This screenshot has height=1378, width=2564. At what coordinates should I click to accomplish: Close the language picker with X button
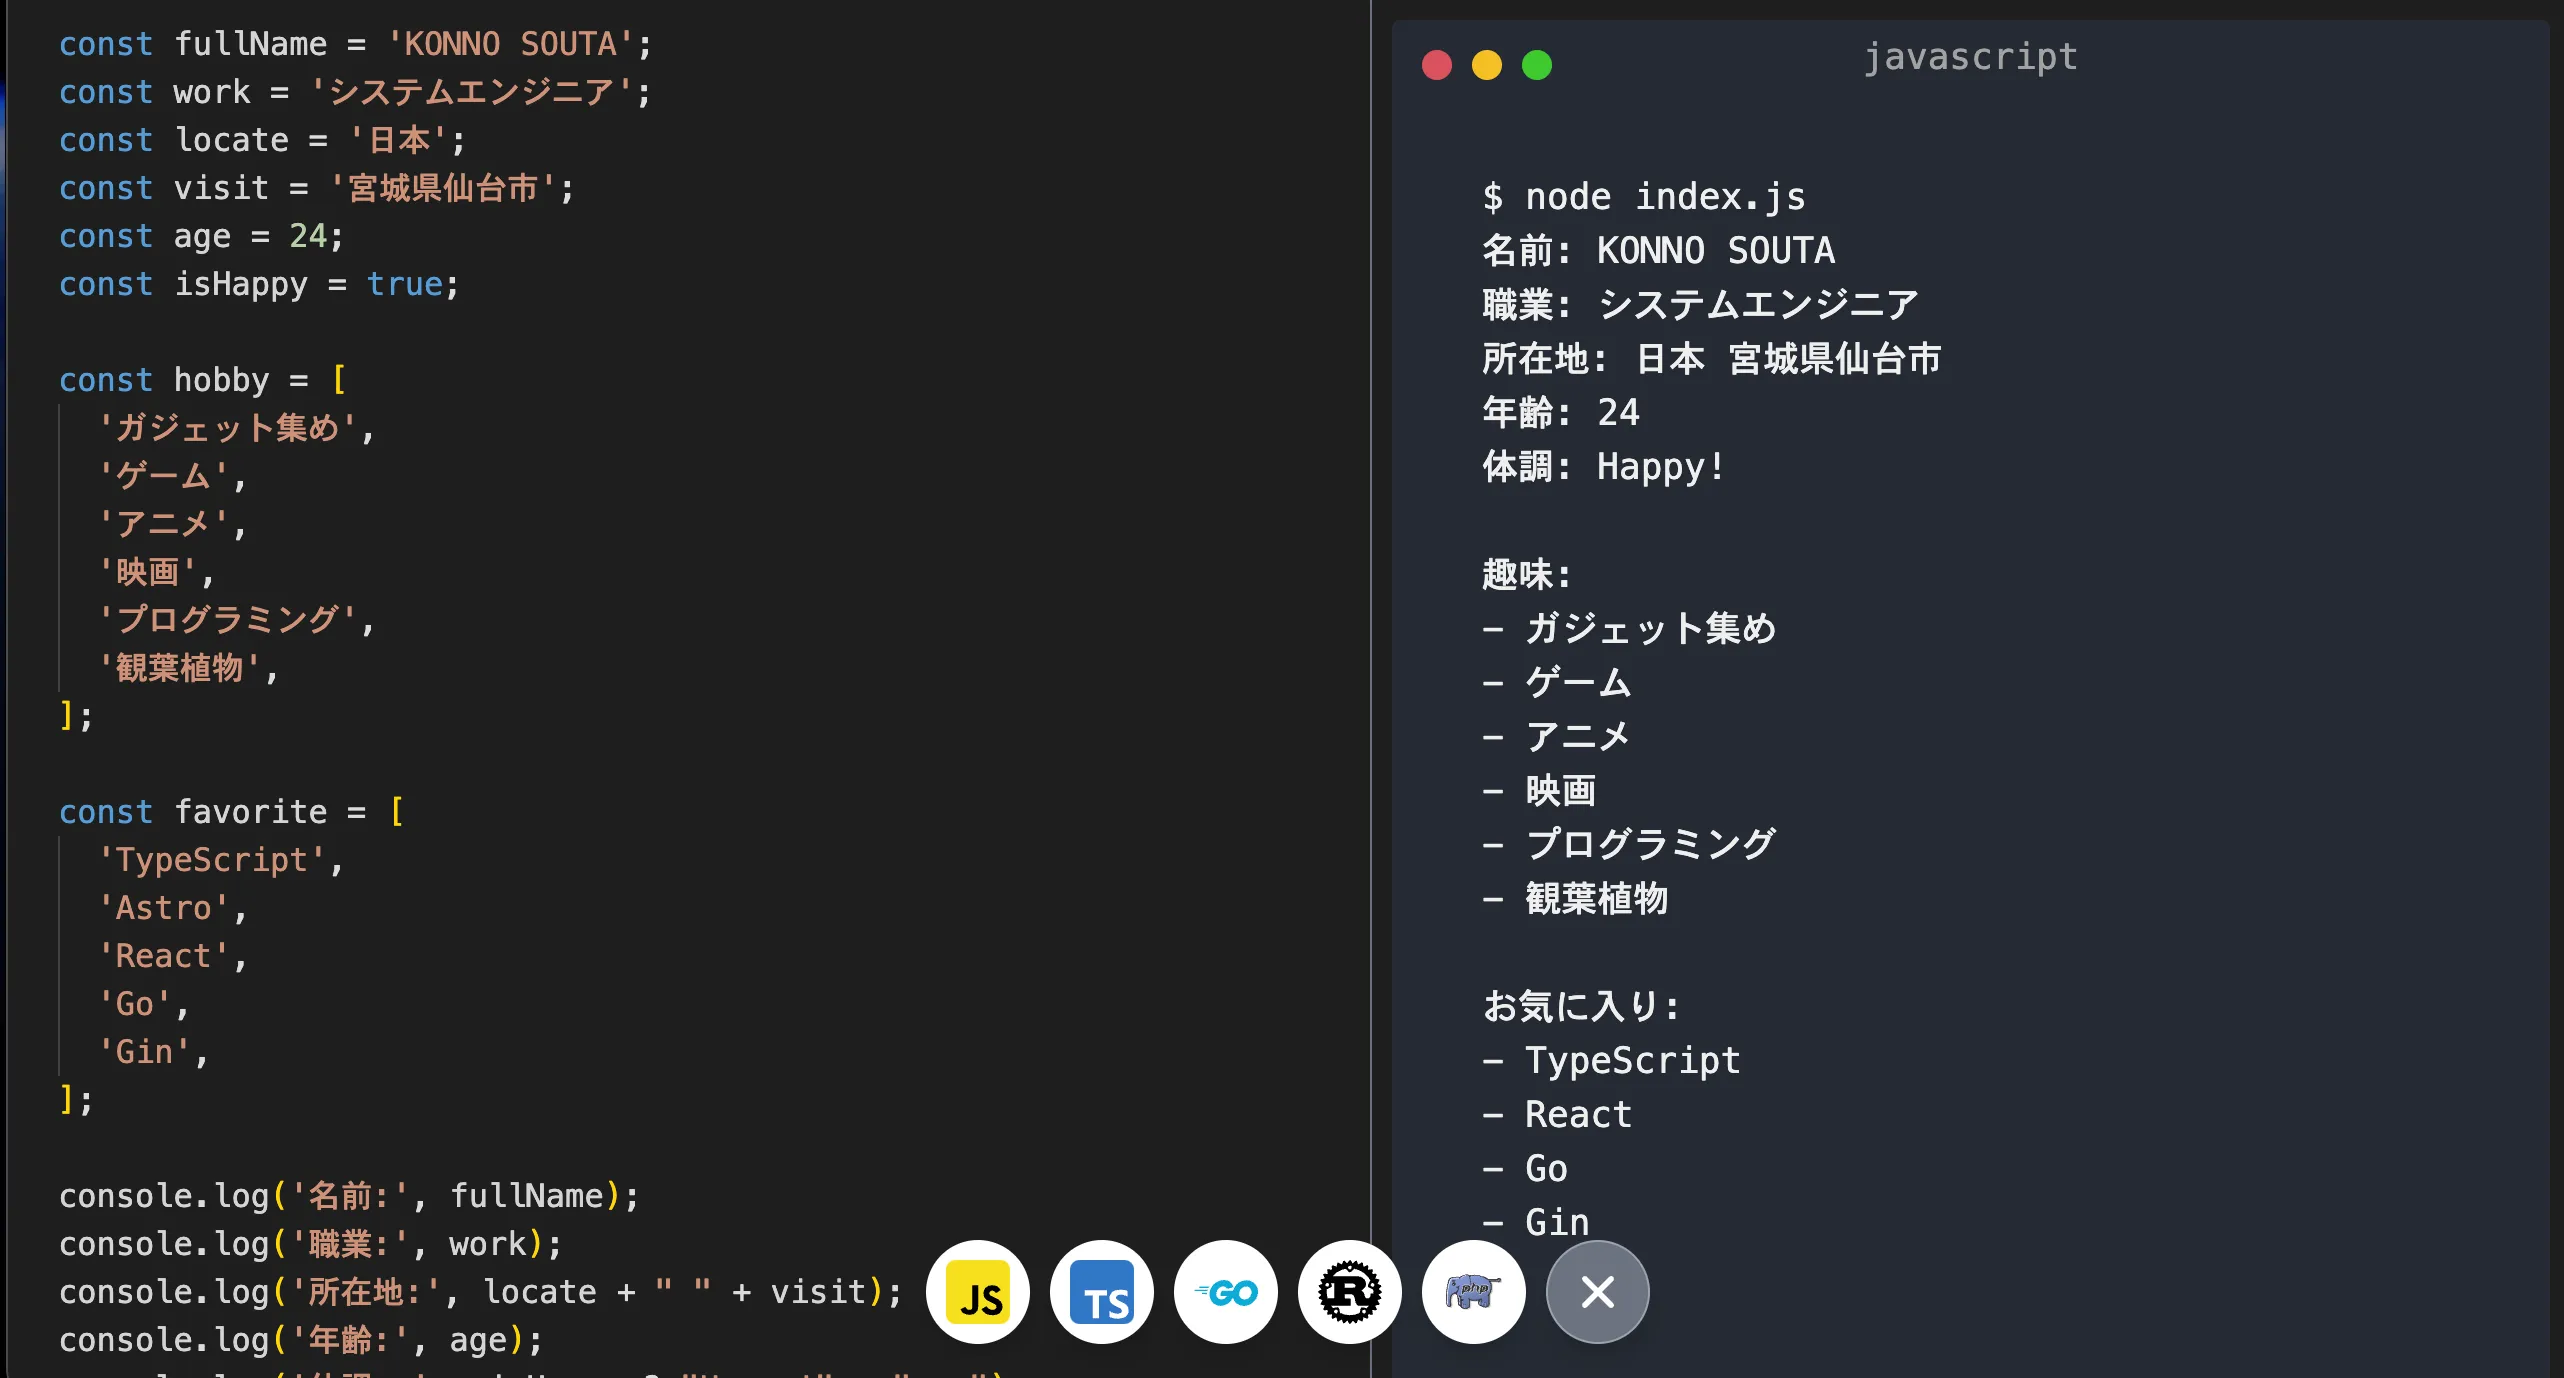tap(1597, 1292)
